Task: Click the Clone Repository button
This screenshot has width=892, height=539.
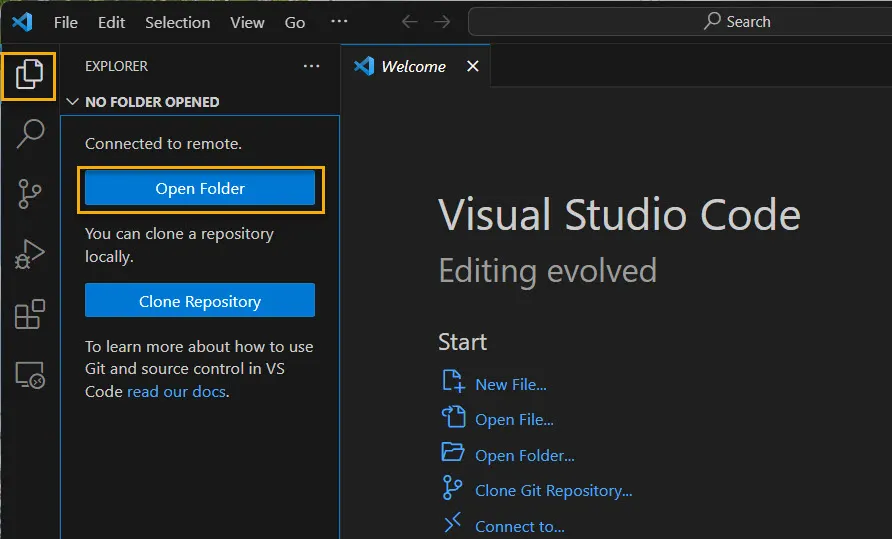Action: [x=200, y=301]
